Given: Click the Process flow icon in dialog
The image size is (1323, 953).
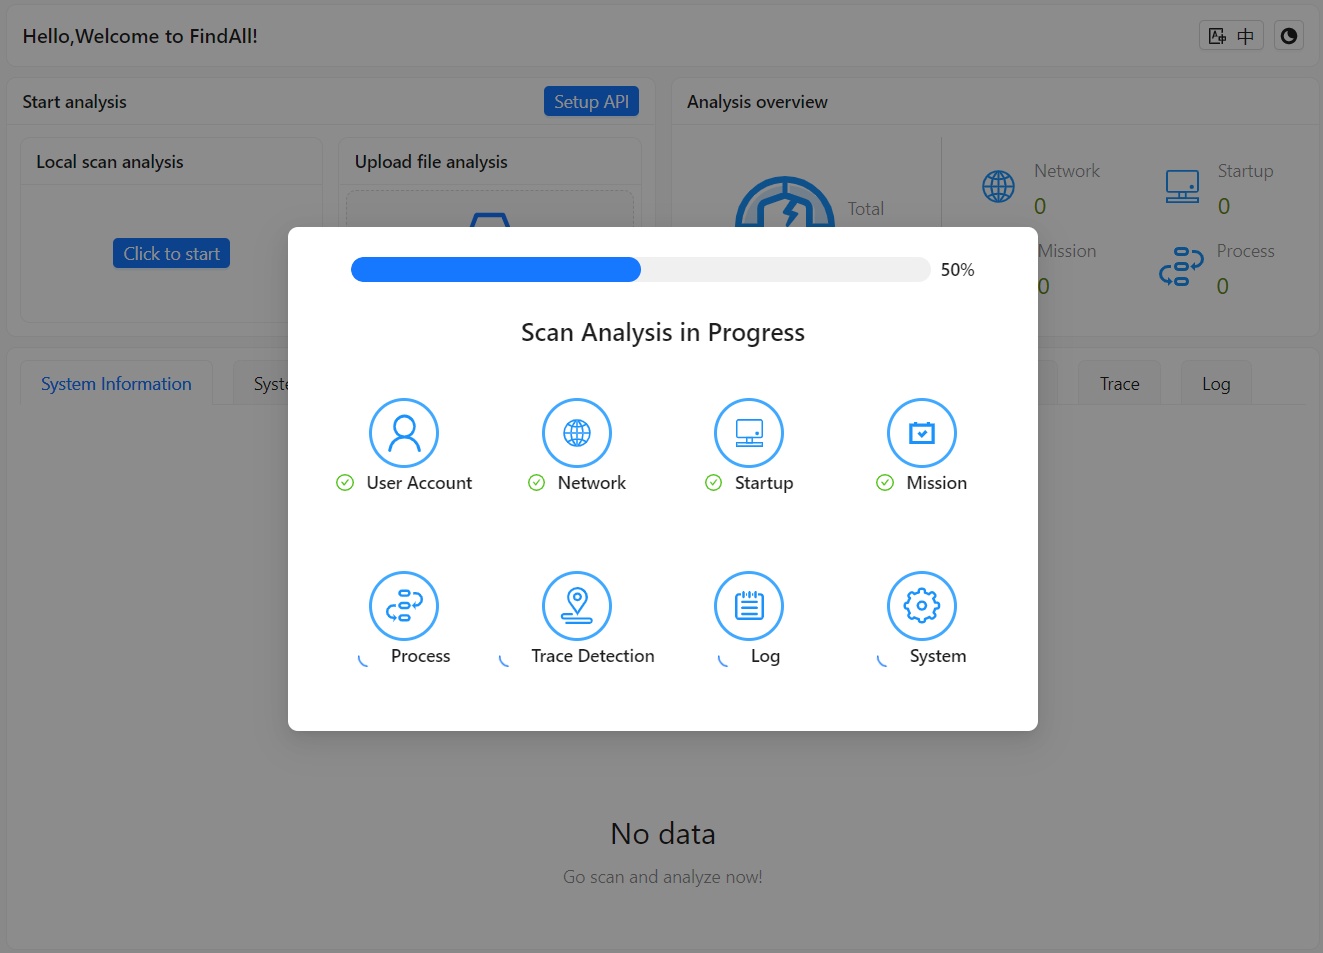Looking at the screenshot, I should point(404,606).
